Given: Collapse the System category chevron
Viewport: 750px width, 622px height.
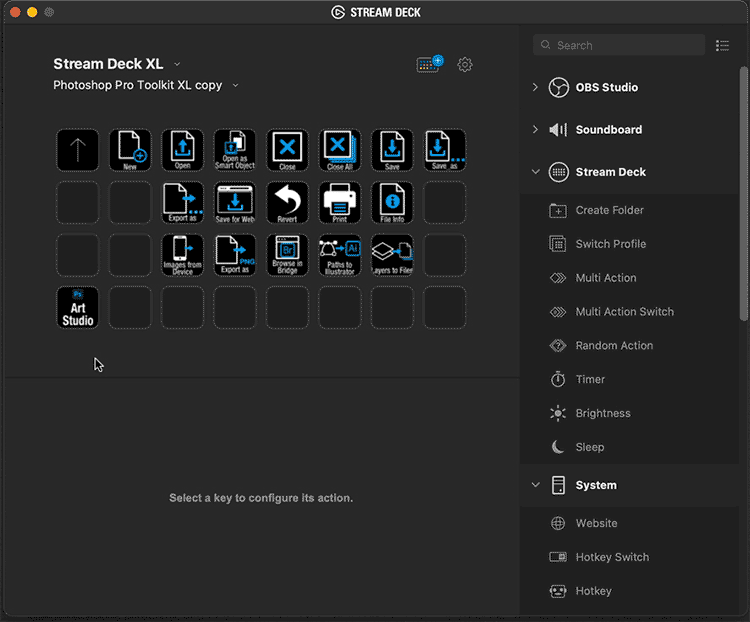Looking at the screenshot, I should click(x=536, y=485).
